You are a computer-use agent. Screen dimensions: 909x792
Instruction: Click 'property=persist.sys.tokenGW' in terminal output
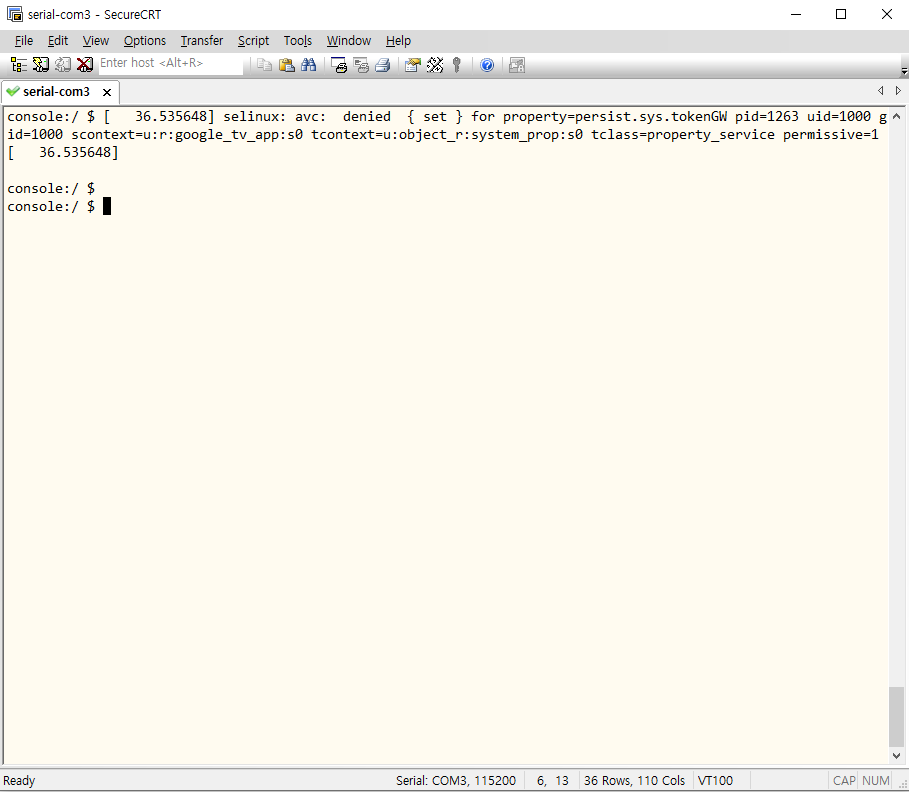click(615, 117)
